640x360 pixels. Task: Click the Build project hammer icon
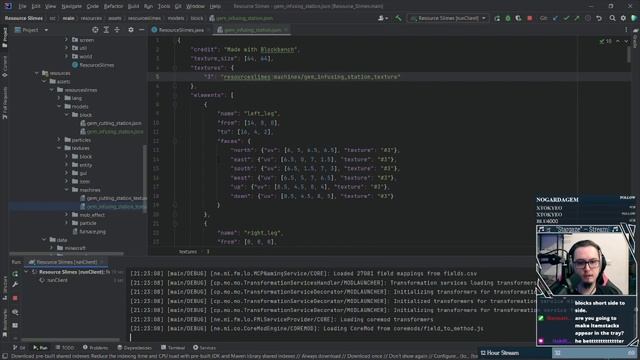point(398,18)
